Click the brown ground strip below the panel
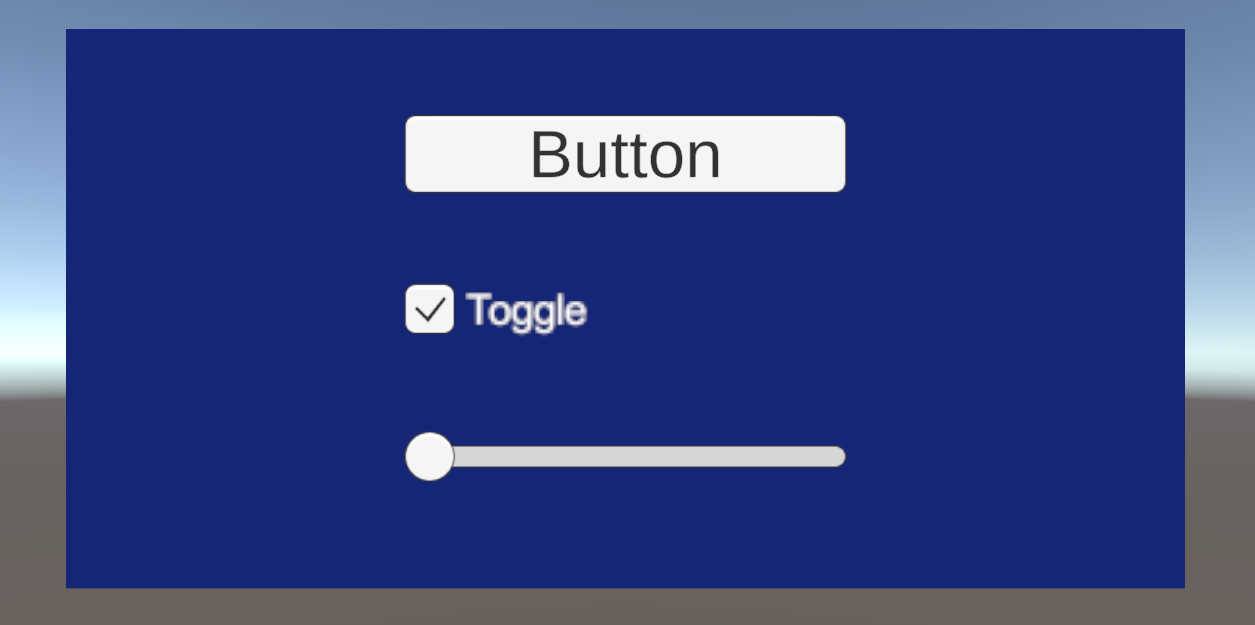1255x625 pixels. pos(627,606)
